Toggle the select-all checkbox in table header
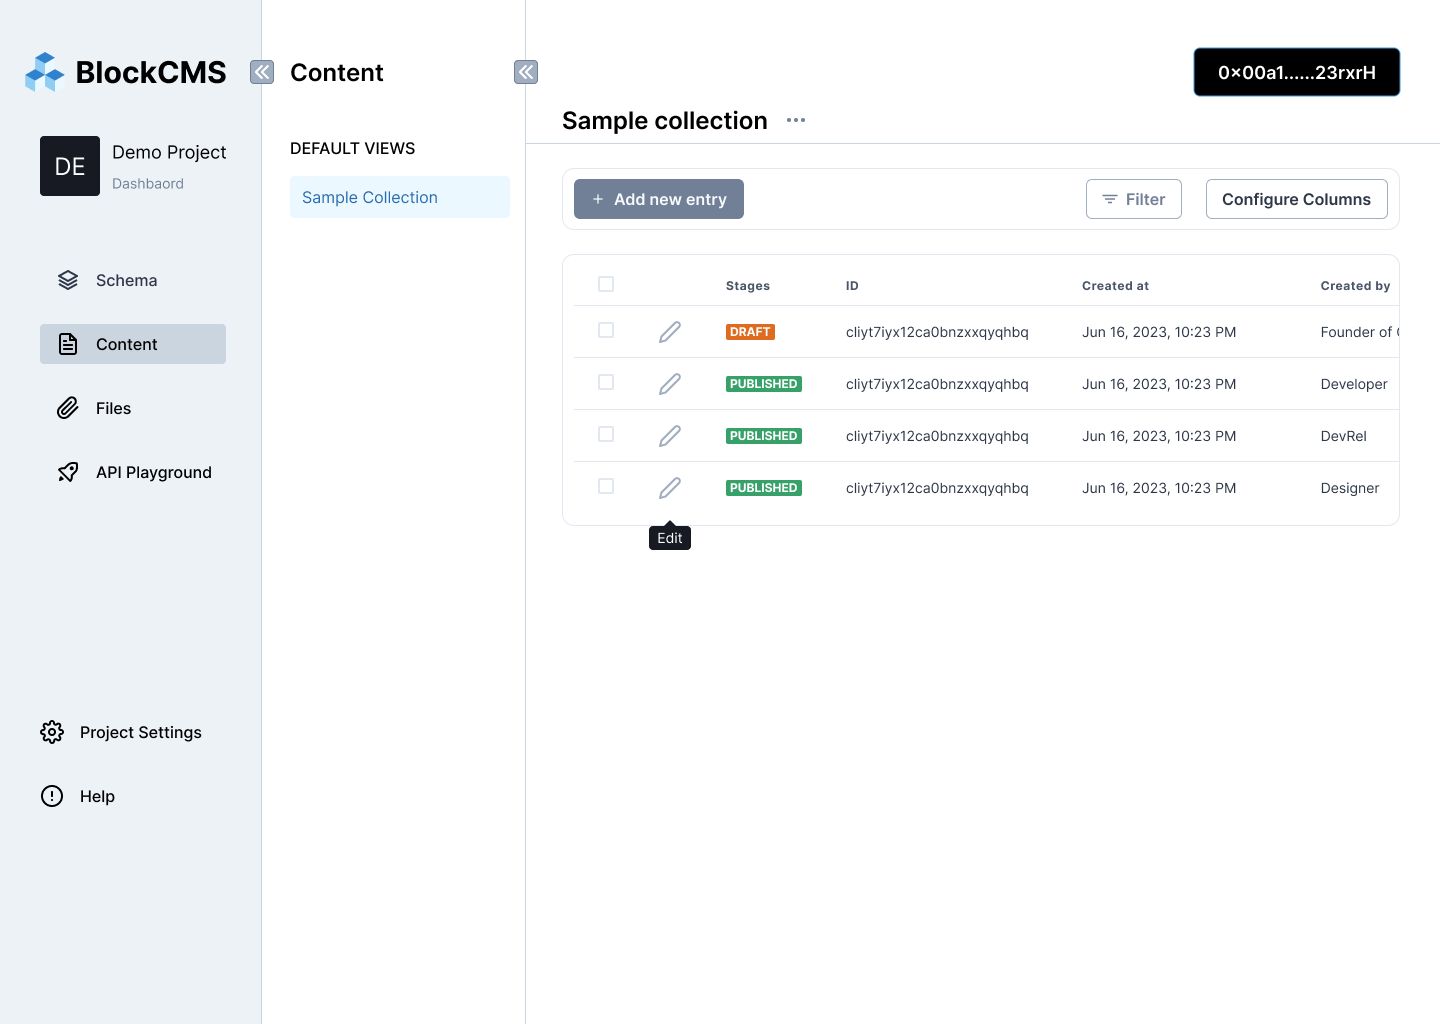Image resolution: width=1440 pixels, height=1024 pixels. point(606,284)
